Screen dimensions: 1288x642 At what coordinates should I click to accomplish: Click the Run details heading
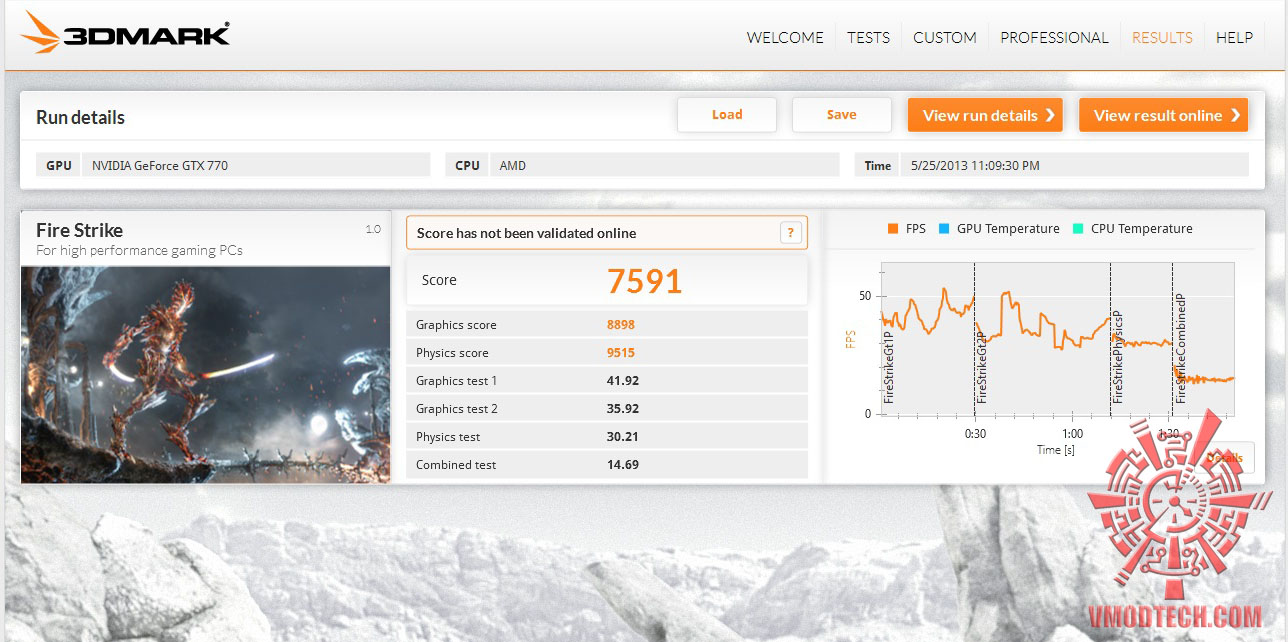pyautogui.click(x=81, y=117)
